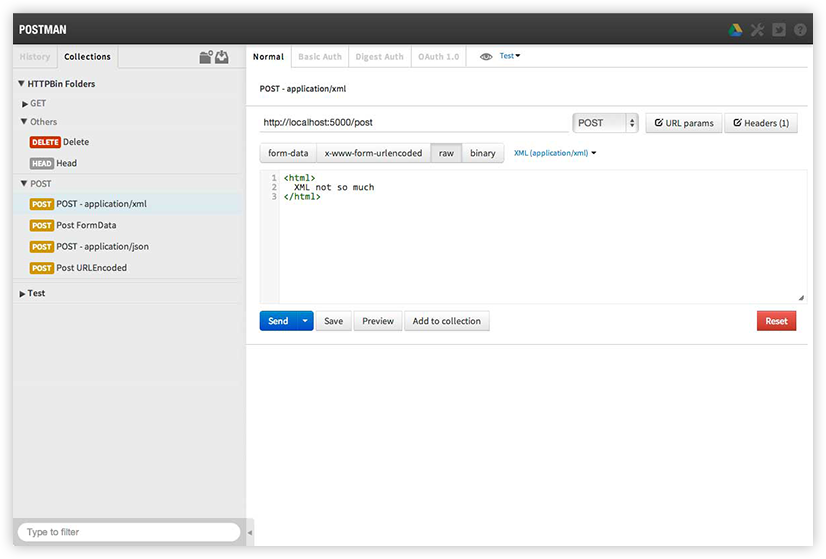Open the Google Drive sync icon
Screen dimensions: 826x559
pos(735,30)
